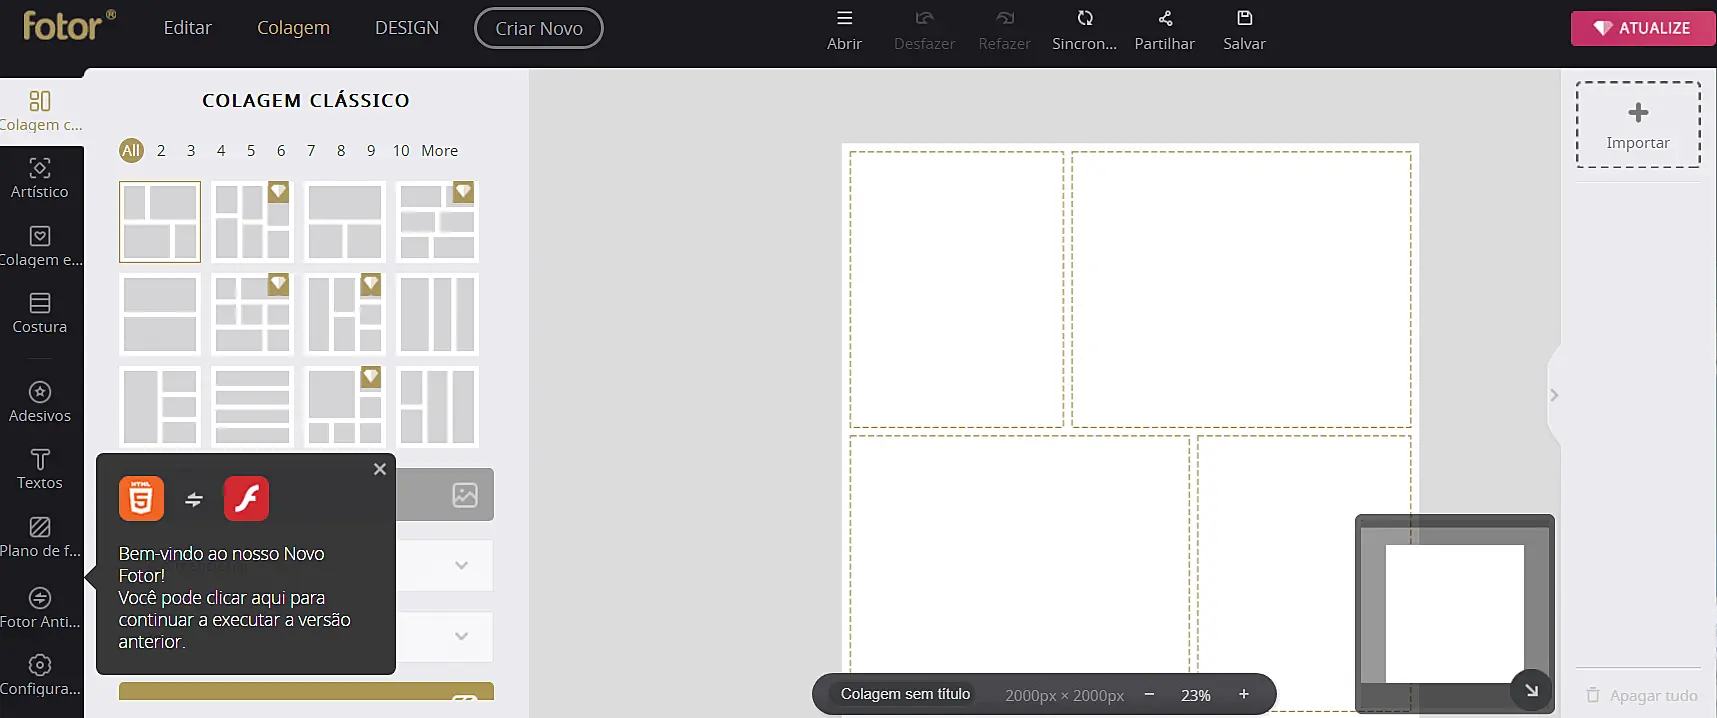Image resolution: width=1717 pixels, height=718 pixels.
Task: Select the Costura stitching tool
Action: click(x=40, y=313)
